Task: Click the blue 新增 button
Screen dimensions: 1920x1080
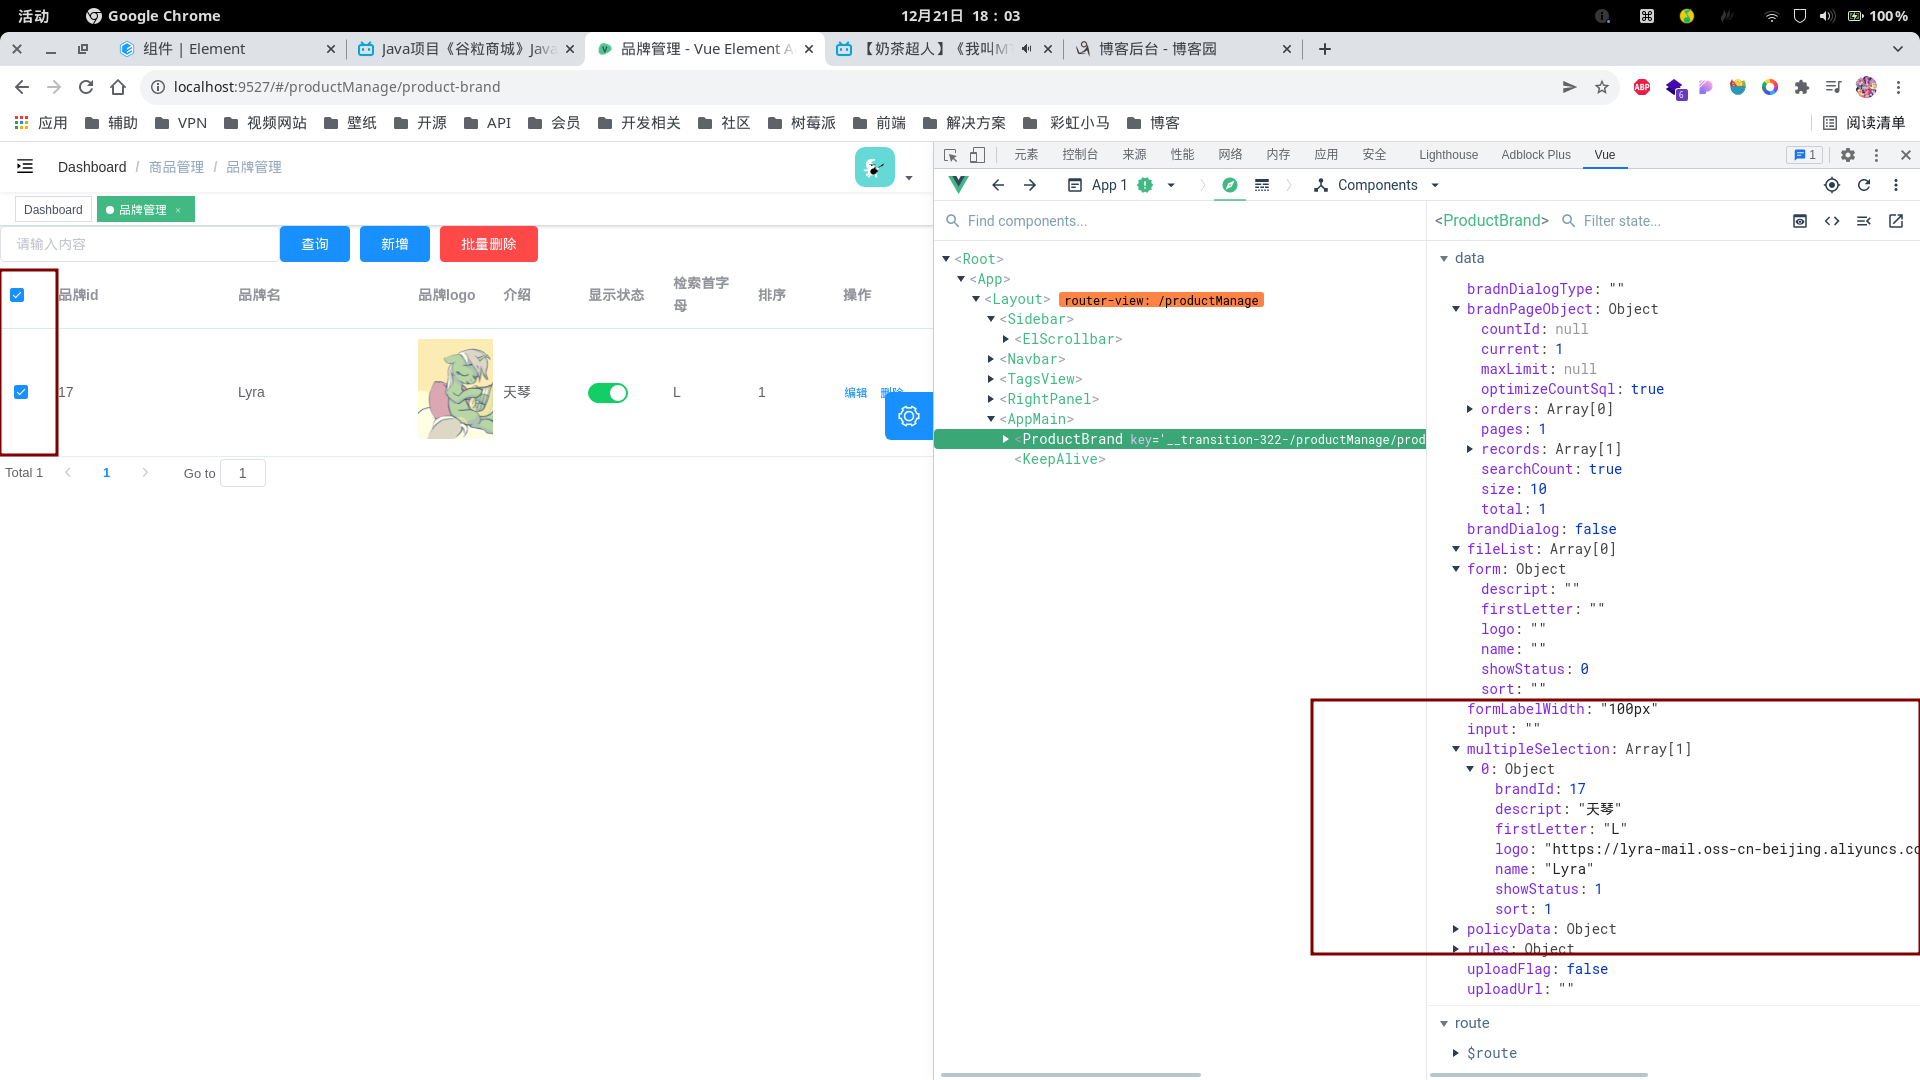Action: coord(394,244)
